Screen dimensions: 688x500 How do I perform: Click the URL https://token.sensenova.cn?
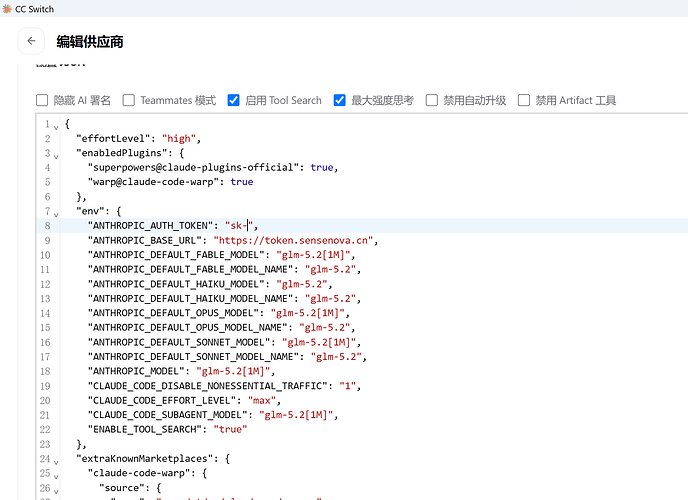pos(293,240)
